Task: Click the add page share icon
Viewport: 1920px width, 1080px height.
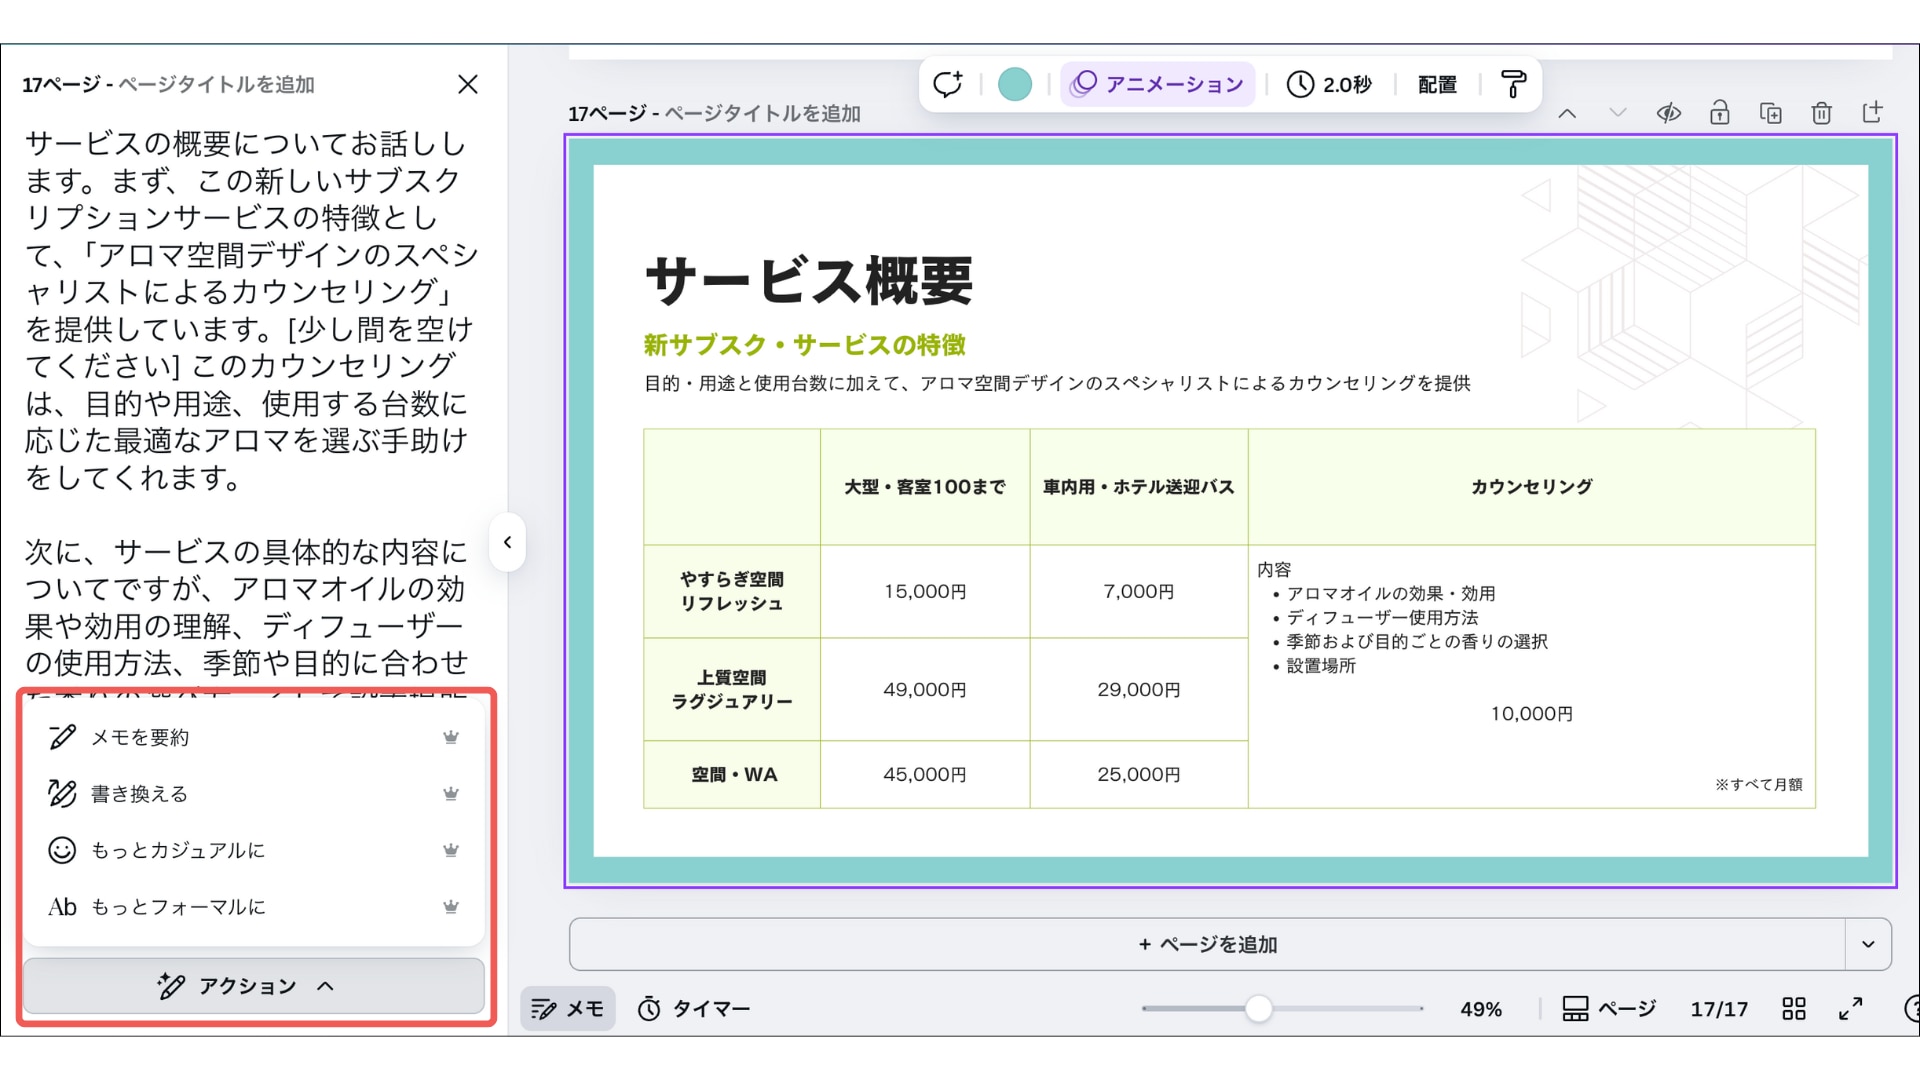Action: 1872,112
